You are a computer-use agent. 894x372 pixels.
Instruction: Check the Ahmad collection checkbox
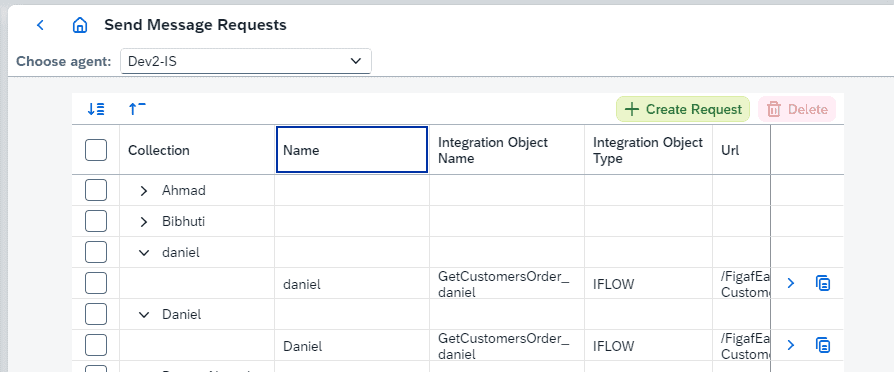point(96,190)
